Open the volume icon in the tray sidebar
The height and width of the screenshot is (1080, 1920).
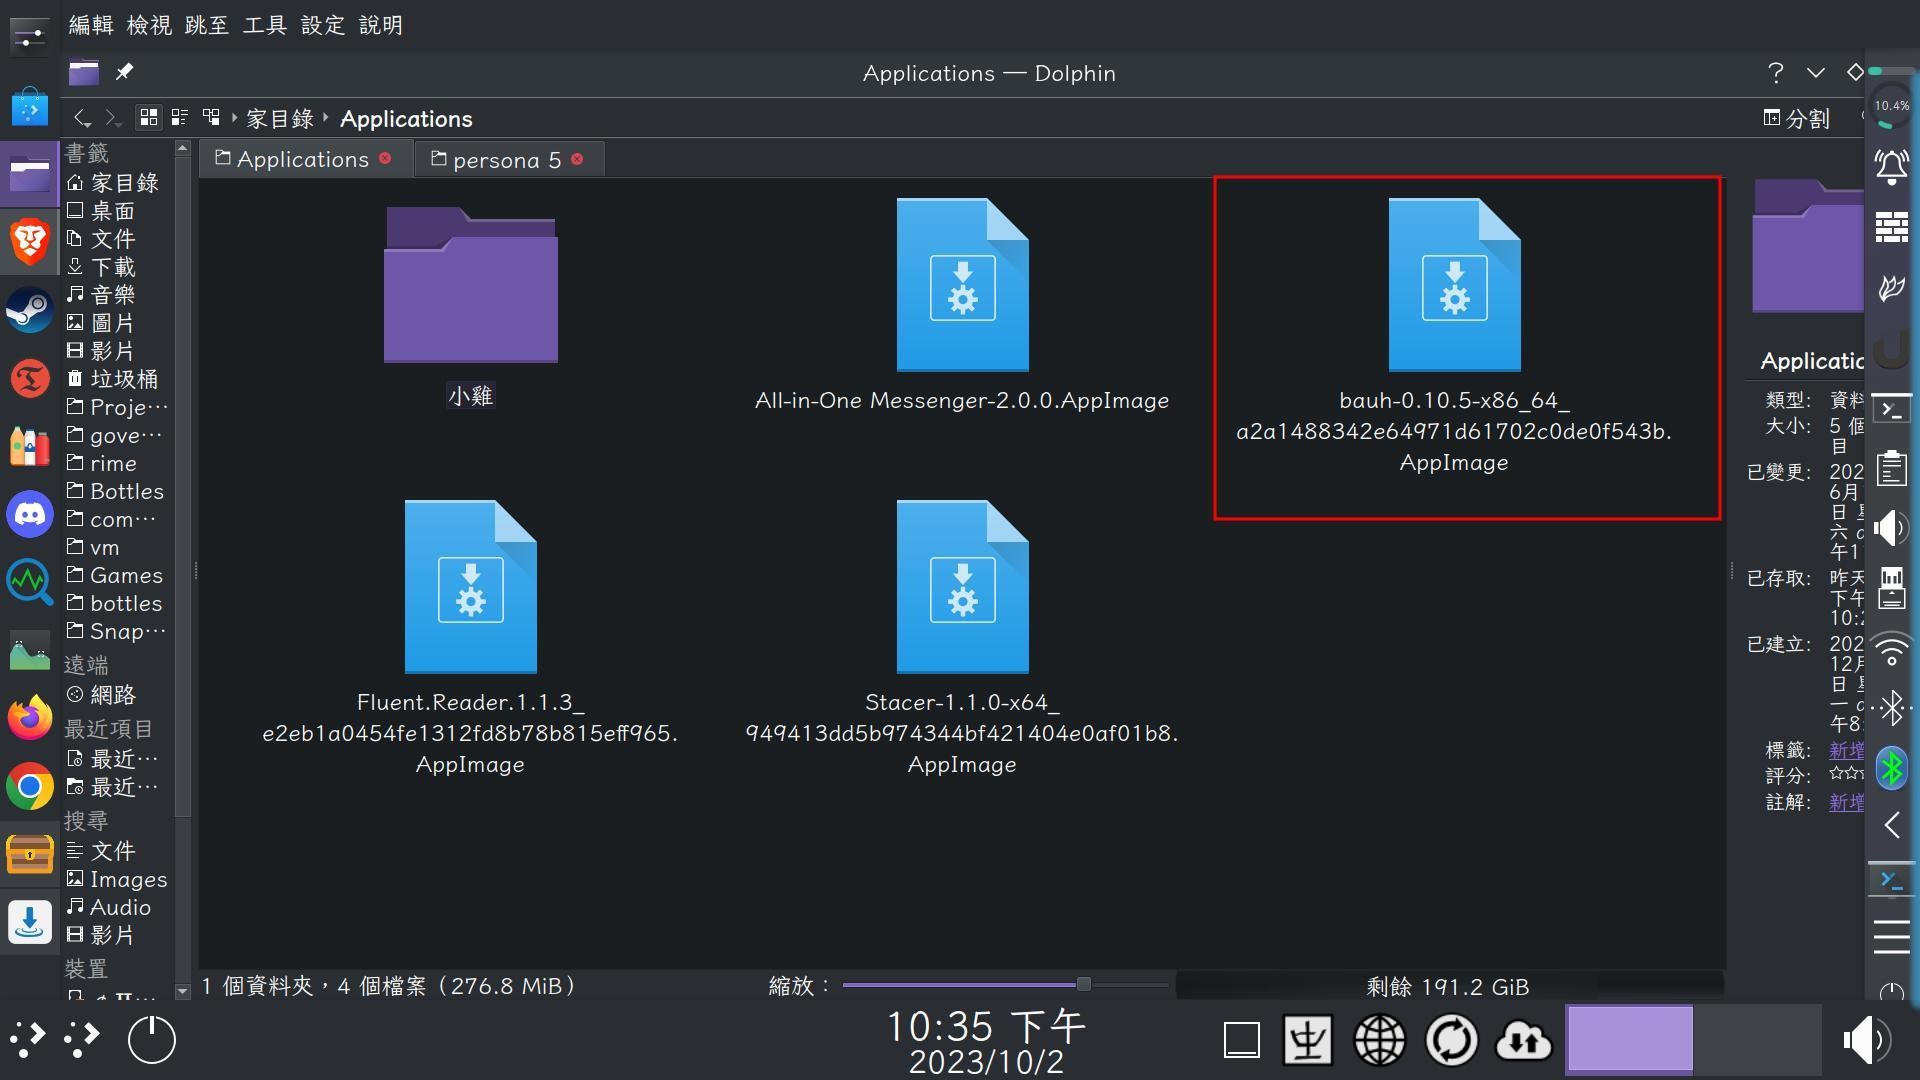(x=1890, y=528)
